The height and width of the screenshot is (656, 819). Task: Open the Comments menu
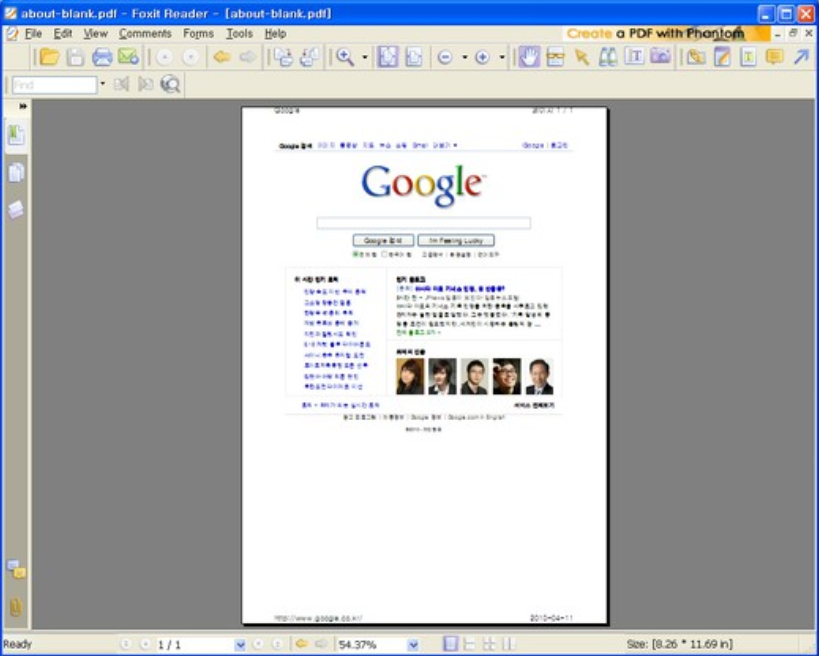tap(145, 33)
